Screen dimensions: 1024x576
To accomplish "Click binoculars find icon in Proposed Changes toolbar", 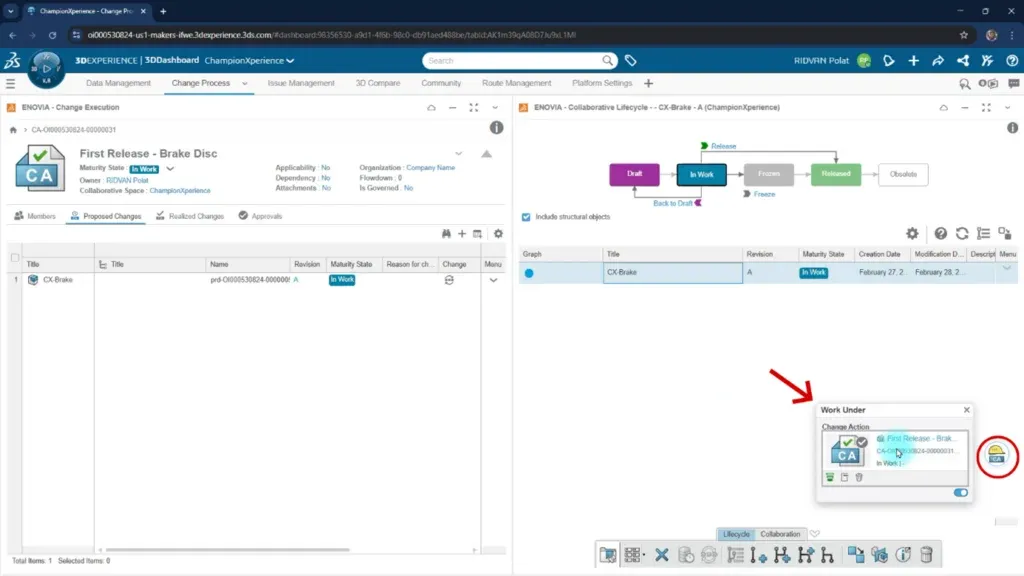I will 446,234.
